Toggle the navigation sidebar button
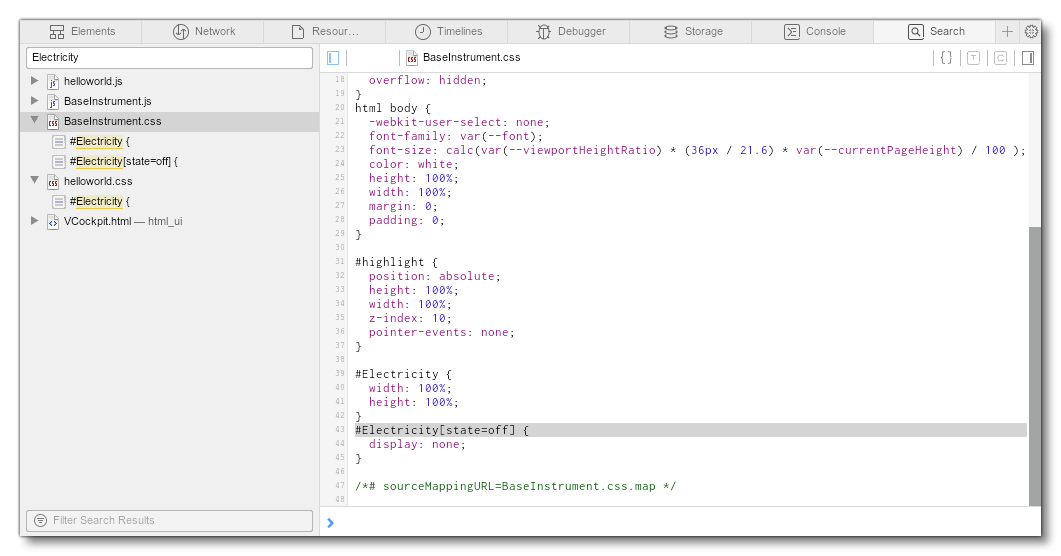Screen dimensions: 1061x556 coord(333,57)
